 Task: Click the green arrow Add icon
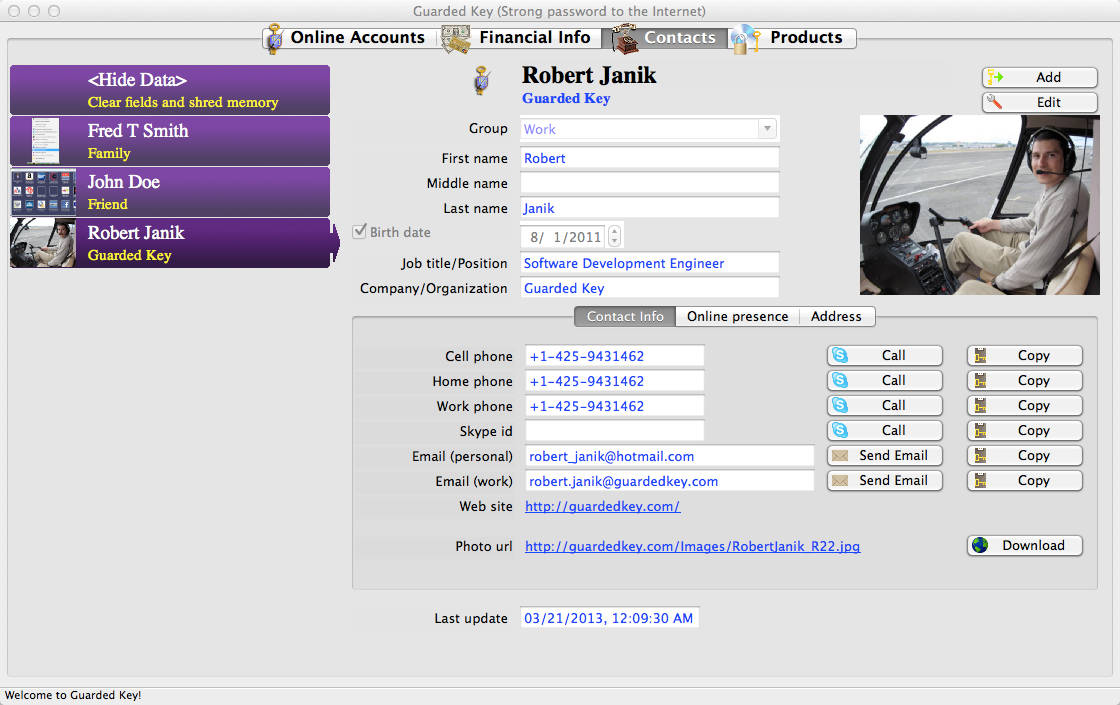point(995,77)
